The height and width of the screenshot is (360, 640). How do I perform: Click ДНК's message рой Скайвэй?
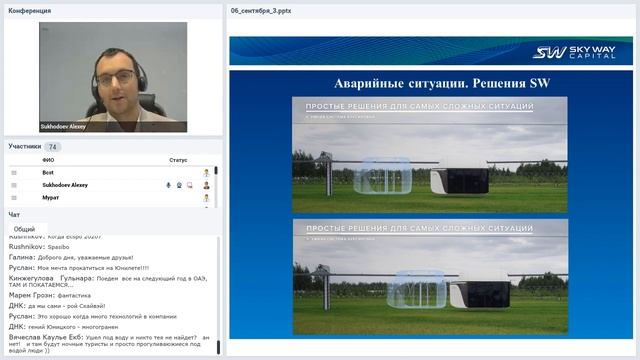tap(57, 306)
